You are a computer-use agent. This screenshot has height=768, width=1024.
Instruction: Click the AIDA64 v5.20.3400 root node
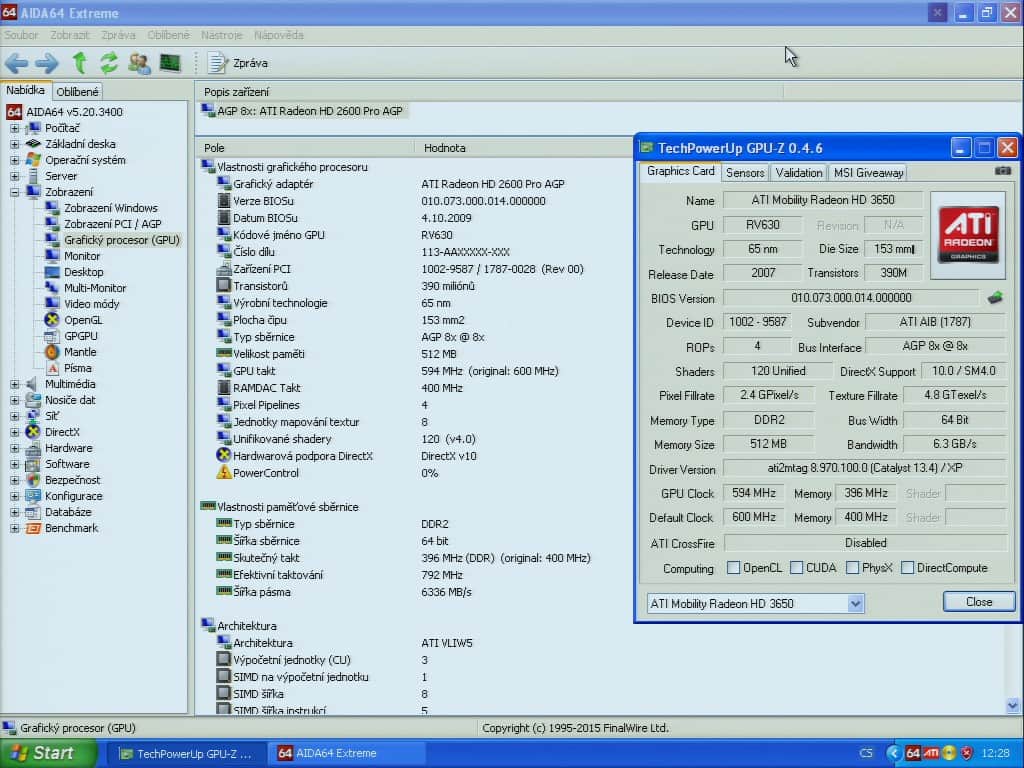(x=74, y=112)
